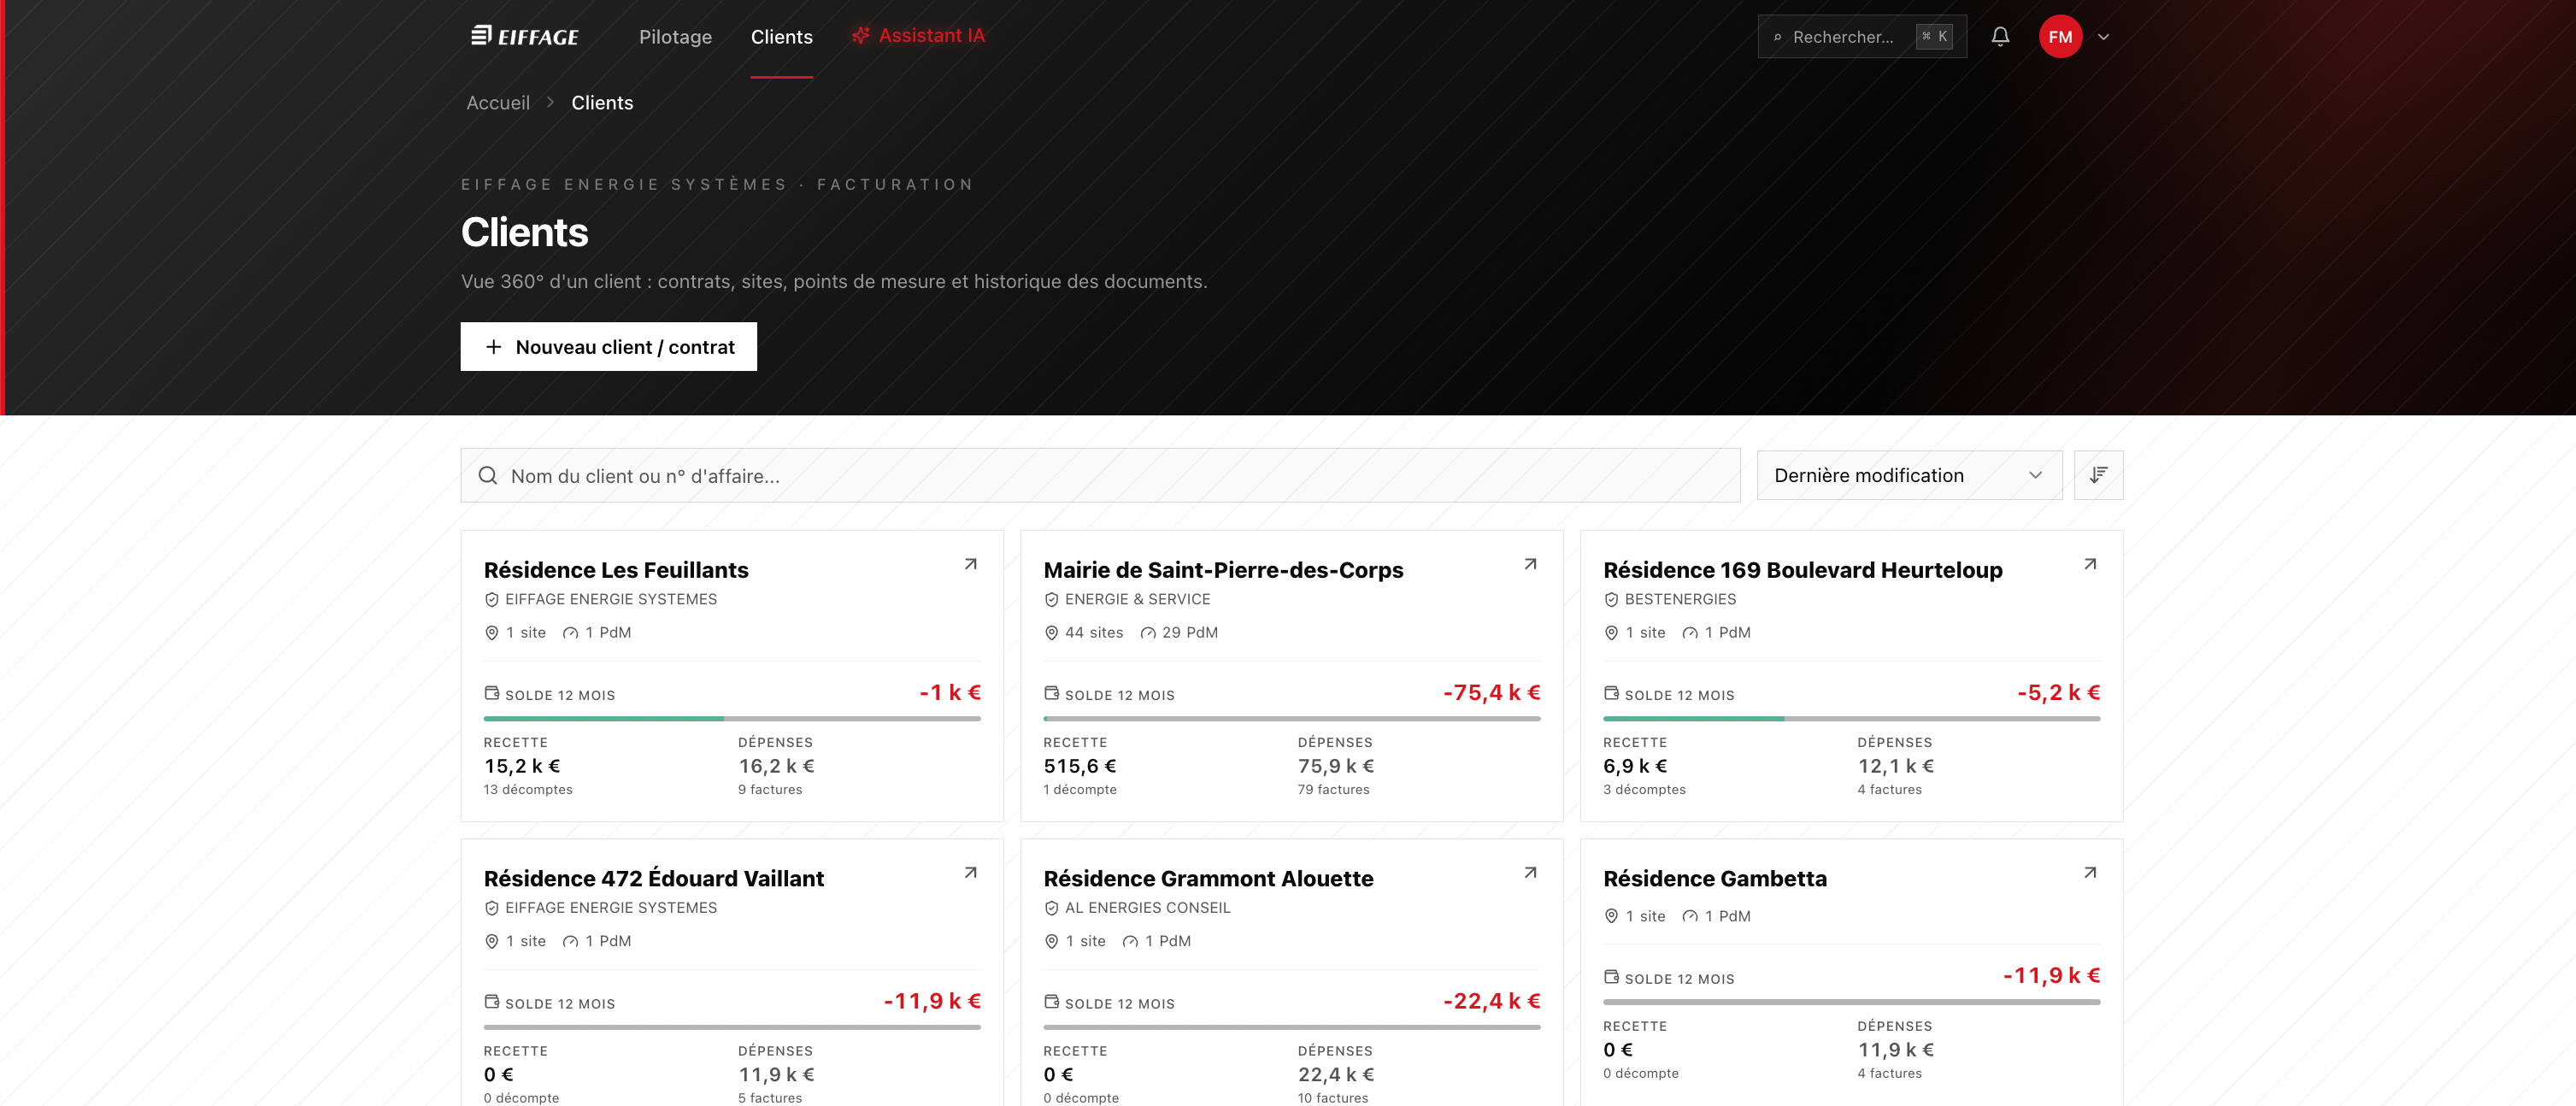Open Résidence 472 Édouard Vaillant arrow icon
This screenshot has height=1106, width=2576.
point(970,873)
